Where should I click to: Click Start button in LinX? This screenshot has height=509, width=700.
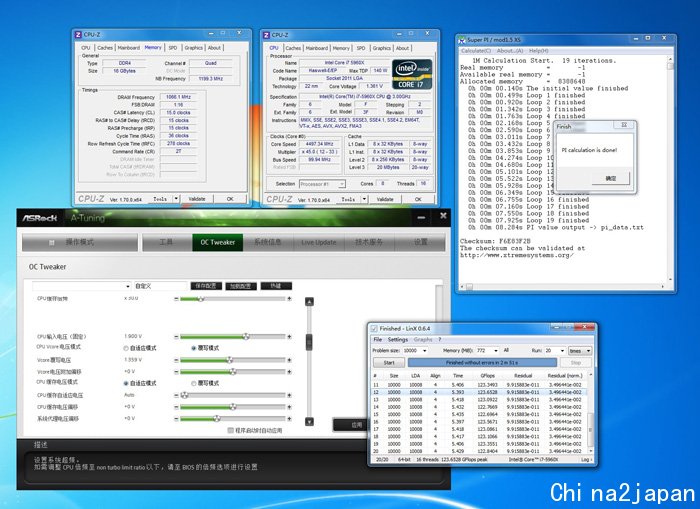(389, 363)
